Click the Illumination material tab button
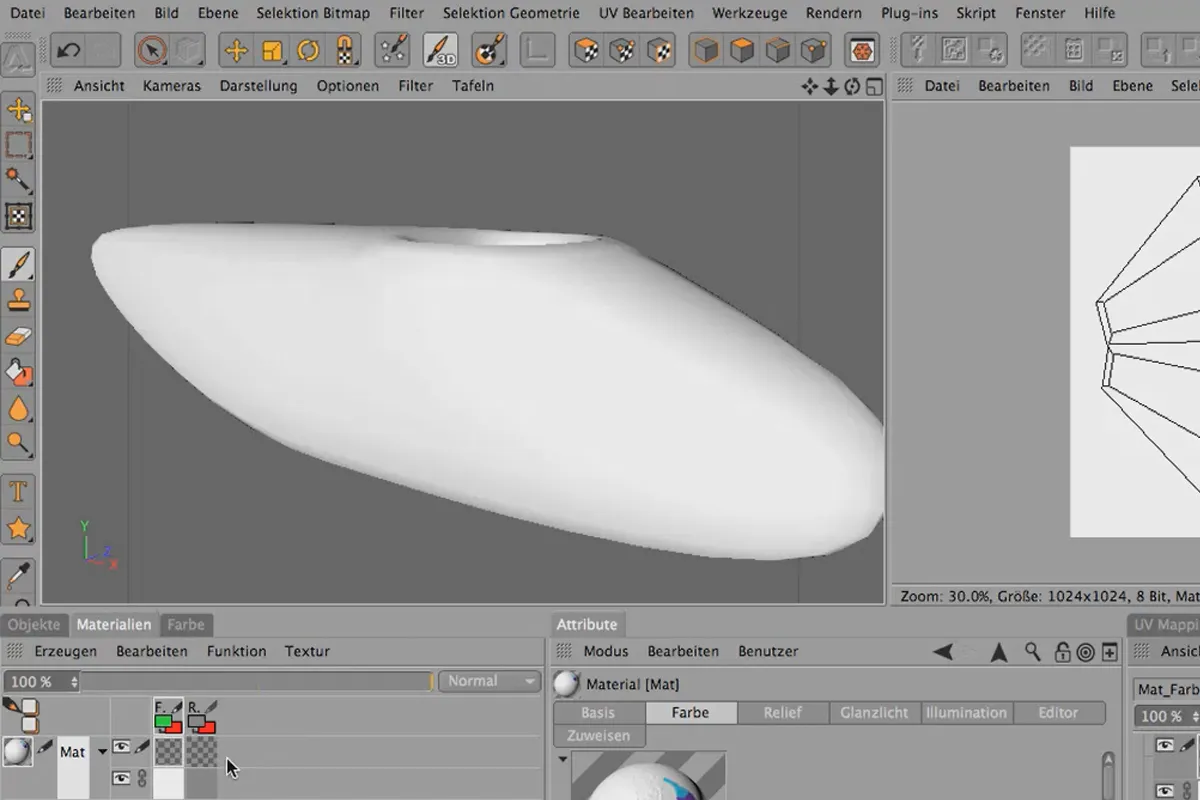The height and width of the screenshot is (800, 1200). [966, 713]
